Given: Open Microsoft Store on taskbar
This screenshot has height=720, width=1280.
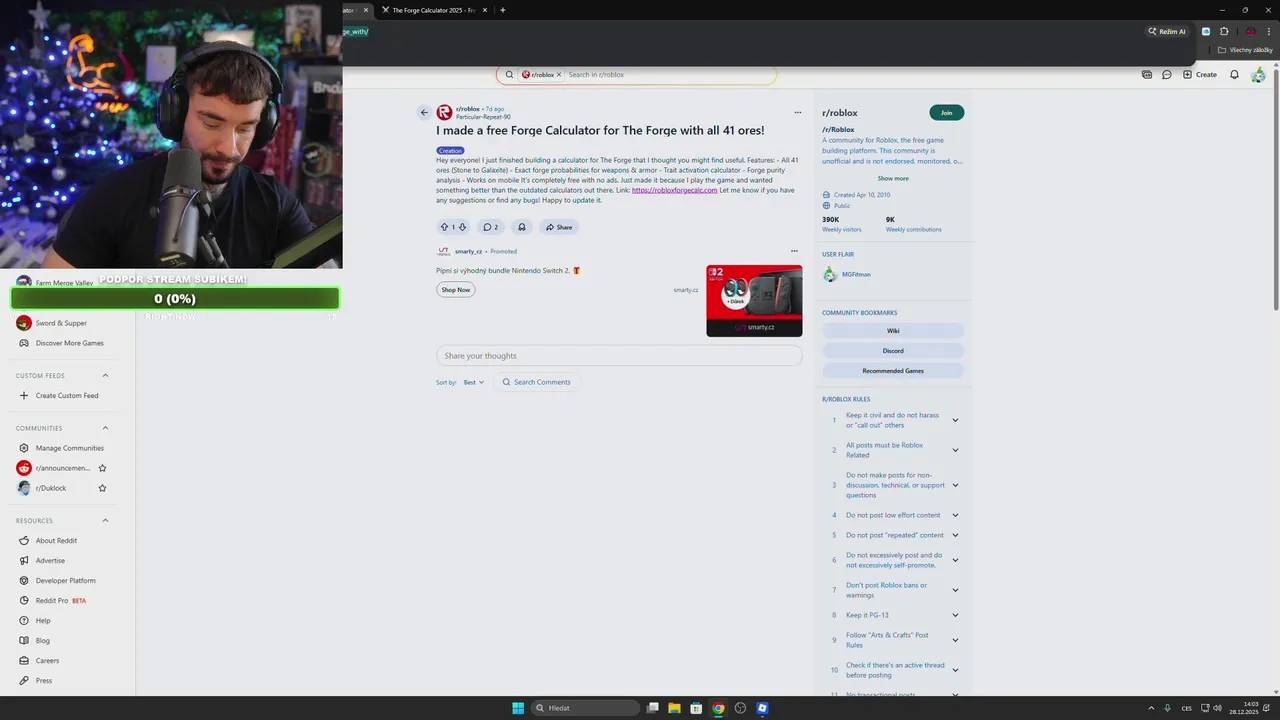Looking at the screenshot, I should tap(696, 708).
